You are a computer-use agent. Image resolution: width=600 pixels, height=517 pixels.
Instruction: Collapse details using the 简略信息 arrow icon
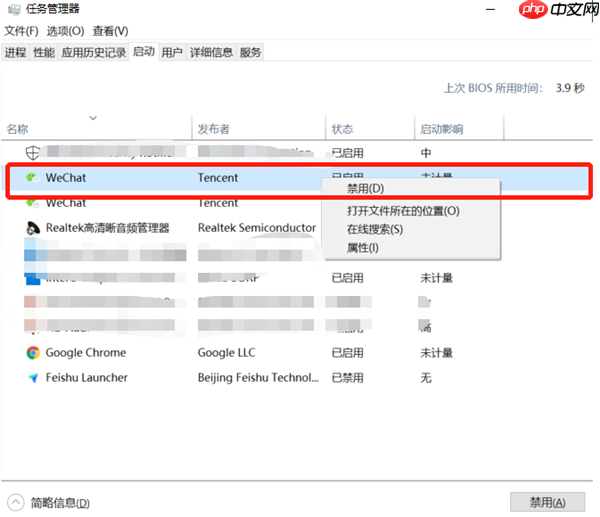click(16, 502)
